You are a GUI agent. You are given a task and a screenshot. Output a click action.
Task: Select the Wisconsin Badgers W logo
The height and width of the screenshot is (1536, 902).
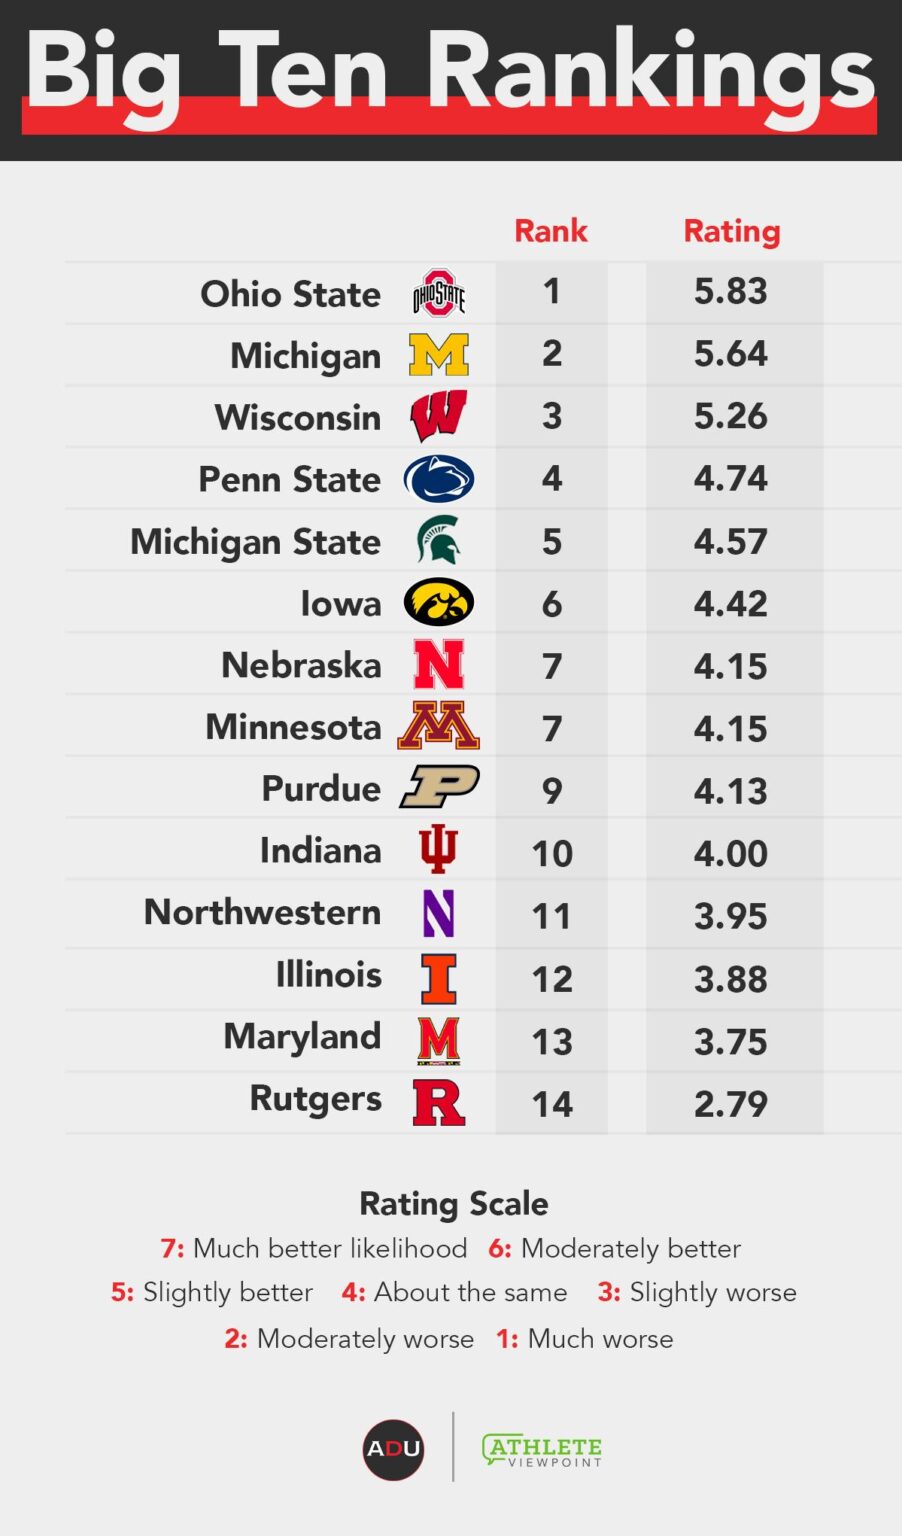tap(439, 417)
